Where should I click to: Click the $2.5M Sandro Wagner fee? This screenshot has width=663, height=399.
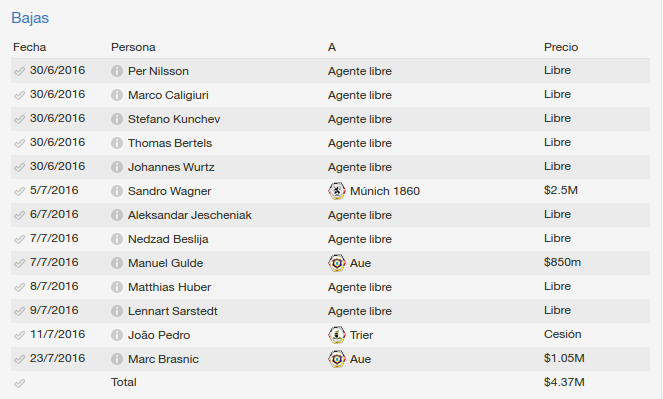561,190
